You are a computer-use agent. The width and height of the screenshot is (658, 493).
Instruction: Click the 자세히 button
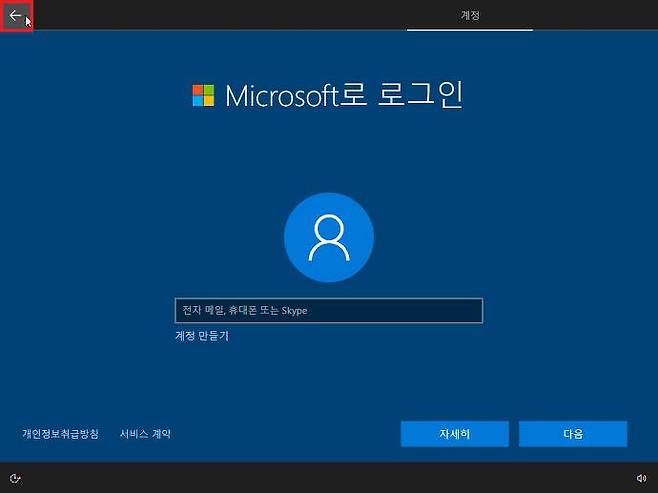pyautogui.click(x=455, y=434)
